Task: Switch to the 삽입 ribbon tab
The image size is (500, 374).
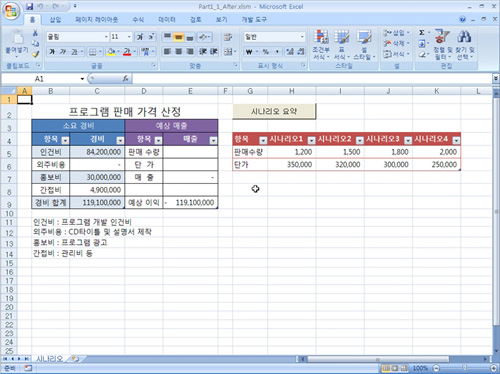Action: [55, 20]
